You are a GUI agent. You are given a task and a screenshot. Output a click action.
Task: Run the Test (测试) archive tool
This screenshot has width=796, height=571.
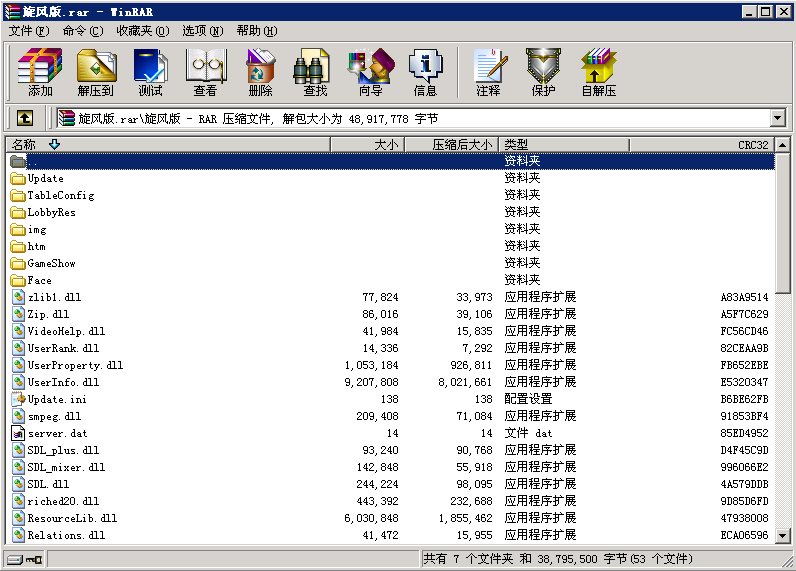[x=150, y=72]
